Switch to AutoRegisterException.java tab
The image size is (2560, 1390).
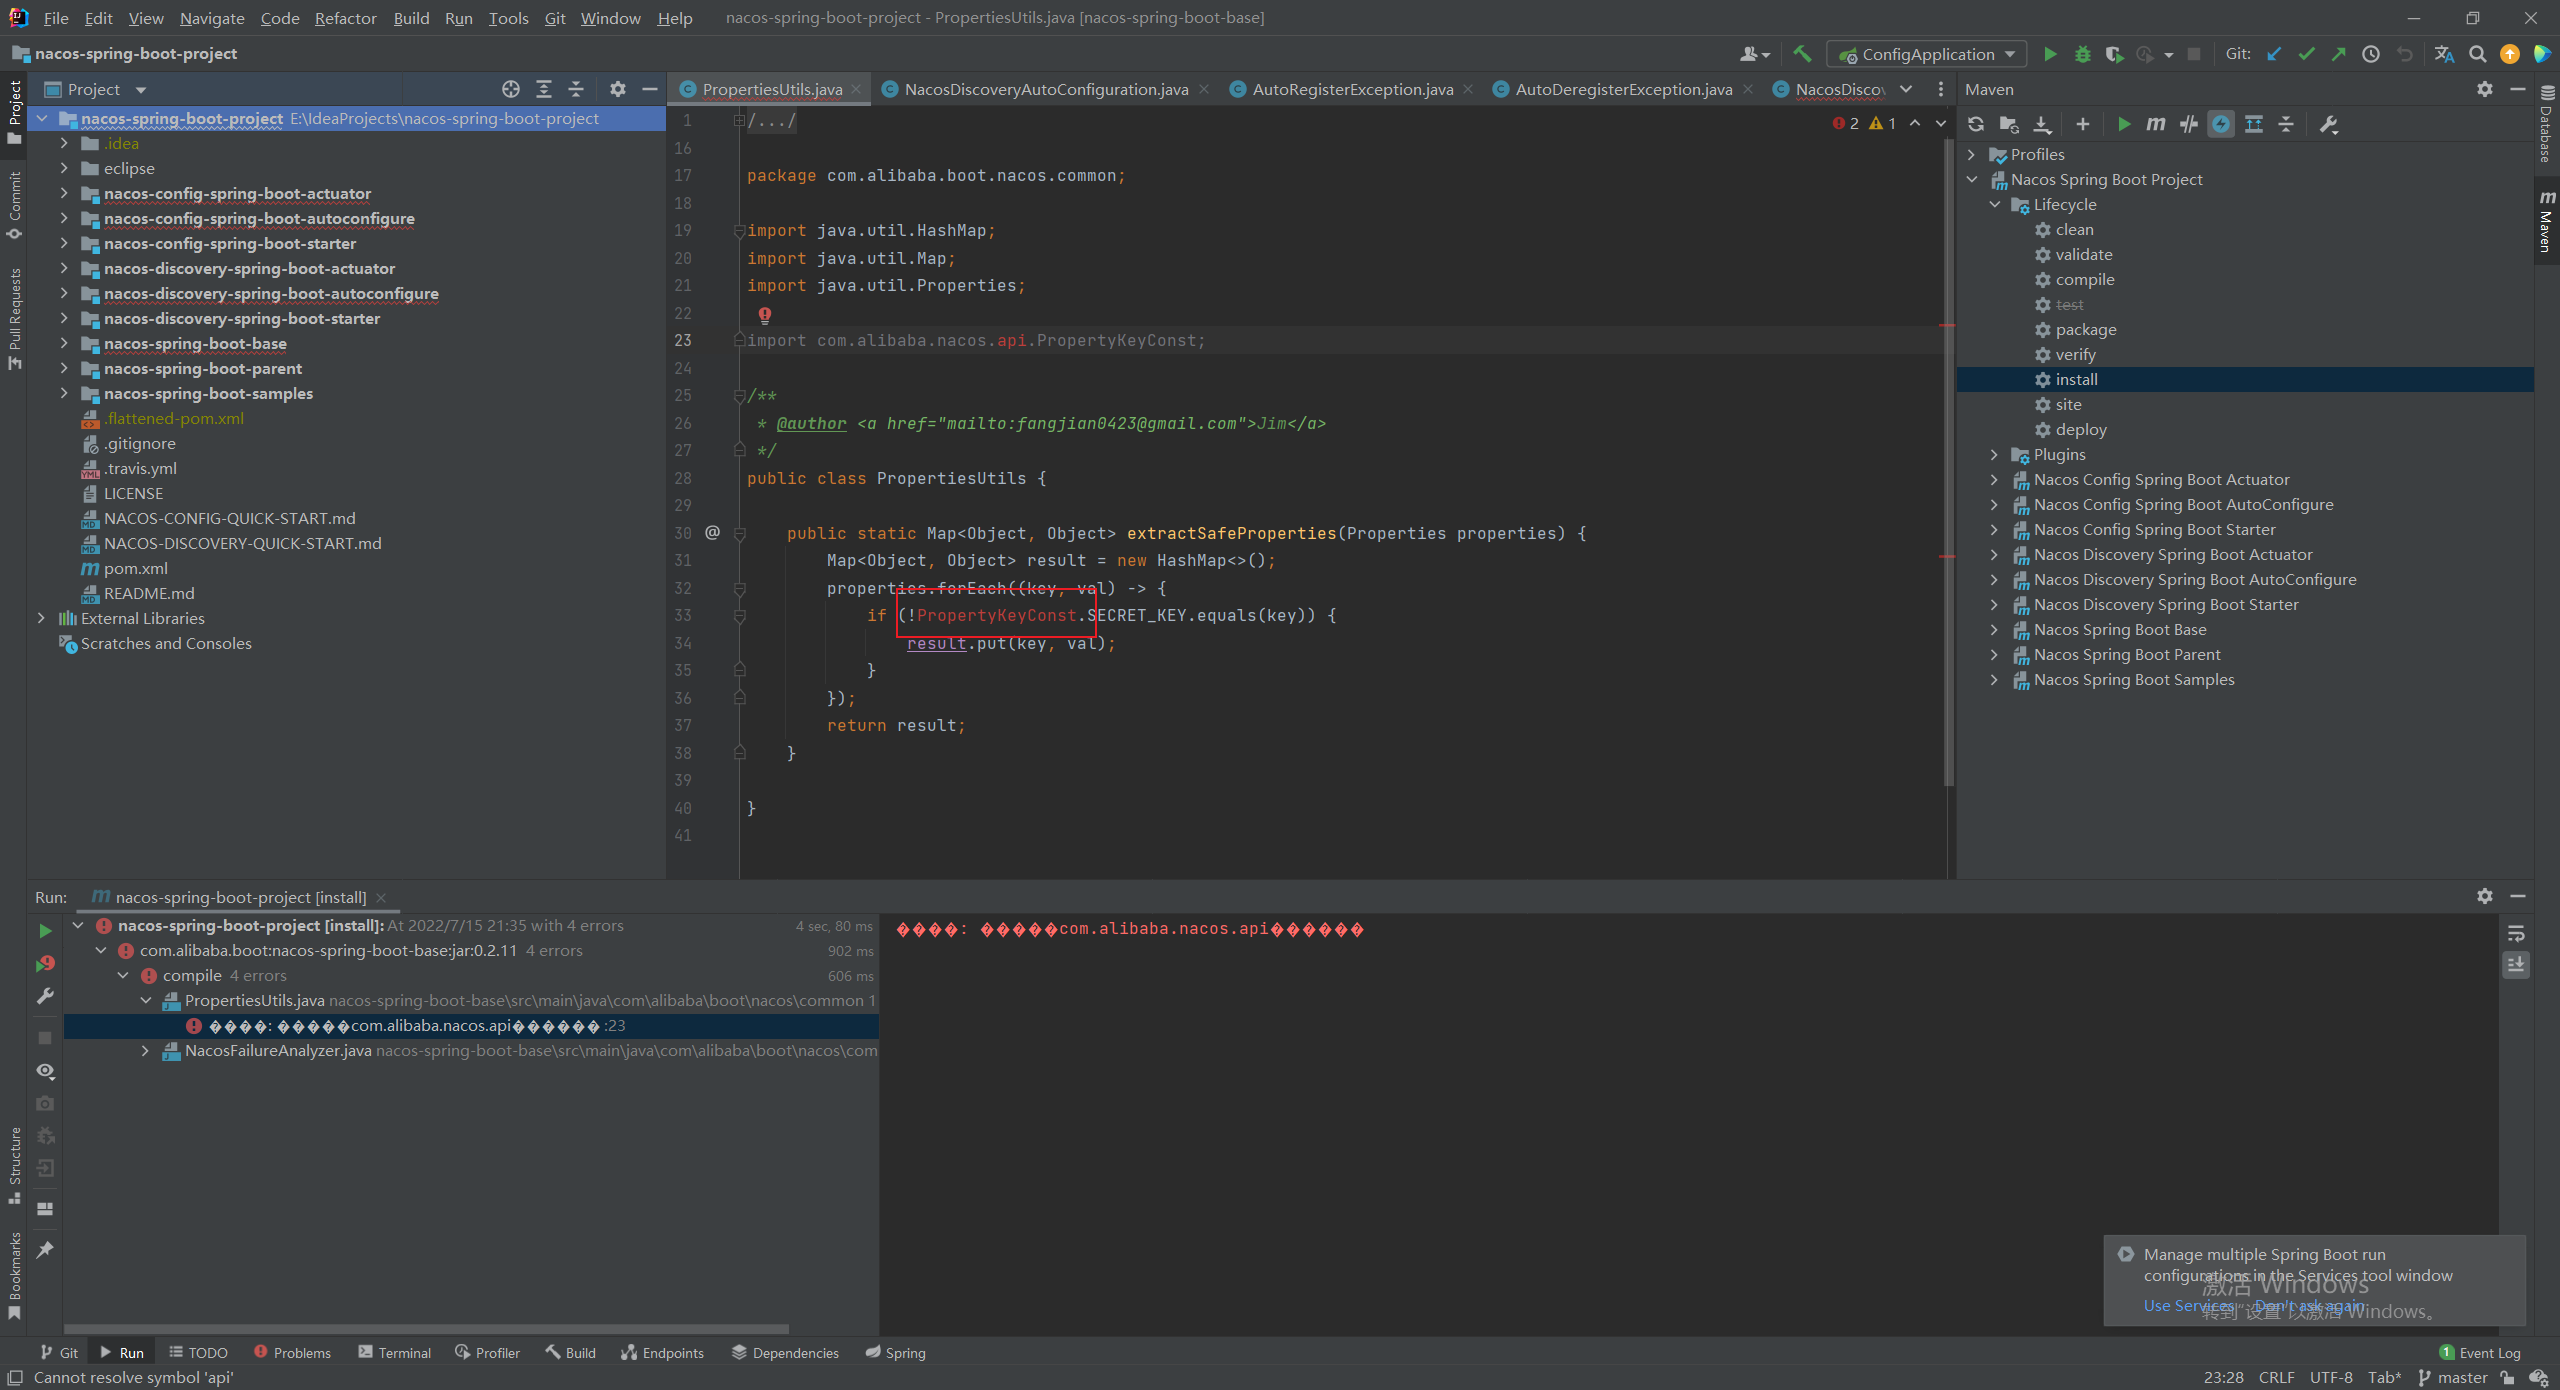click(1352, 89)
